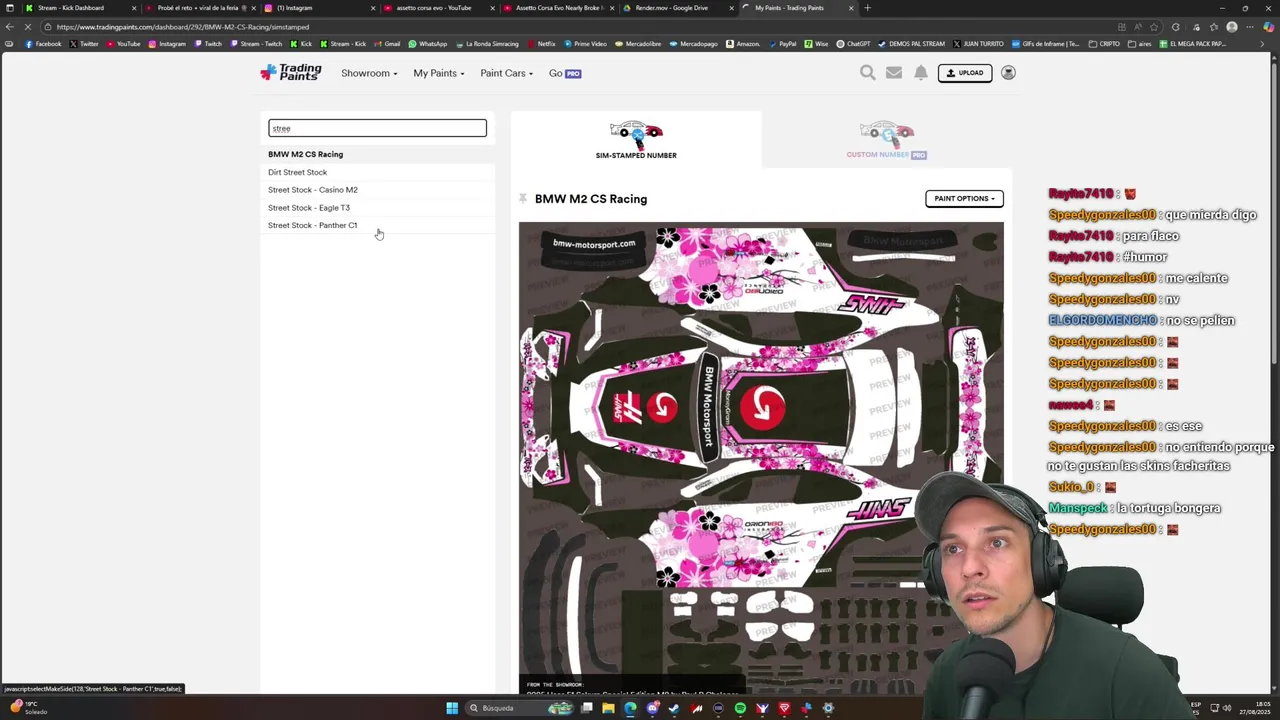
Task: Open Facebook bookmark
Action: [x=43, y=44]
